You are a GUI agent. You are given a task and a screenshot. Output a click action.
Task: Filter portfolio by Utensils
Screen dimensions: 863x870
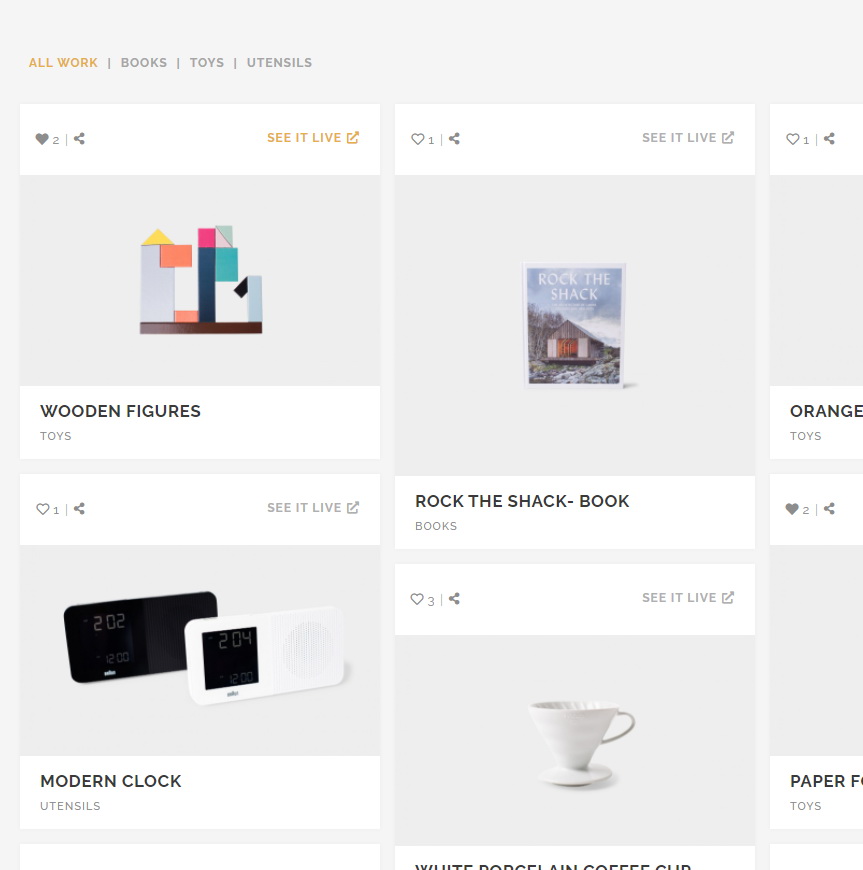point(279,63)
